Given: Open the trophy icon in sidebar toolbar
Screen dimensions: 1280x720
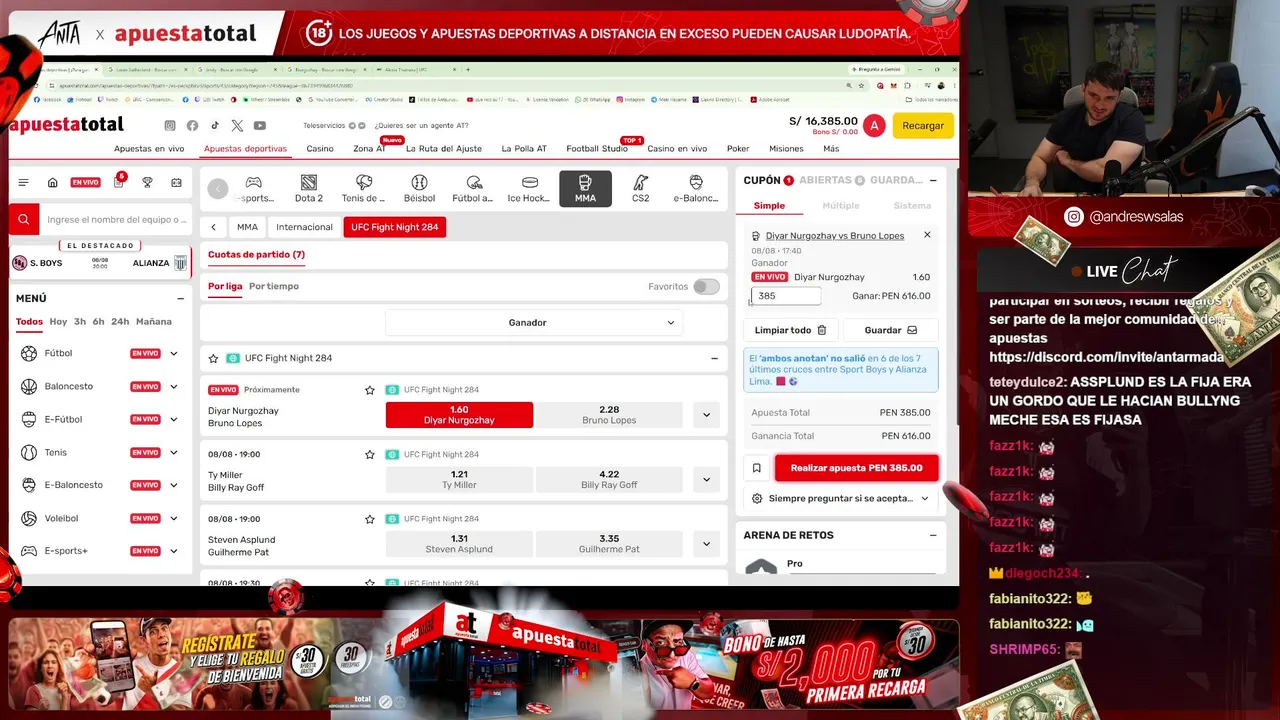Looking at the screenshot, I should pos(147,182).
